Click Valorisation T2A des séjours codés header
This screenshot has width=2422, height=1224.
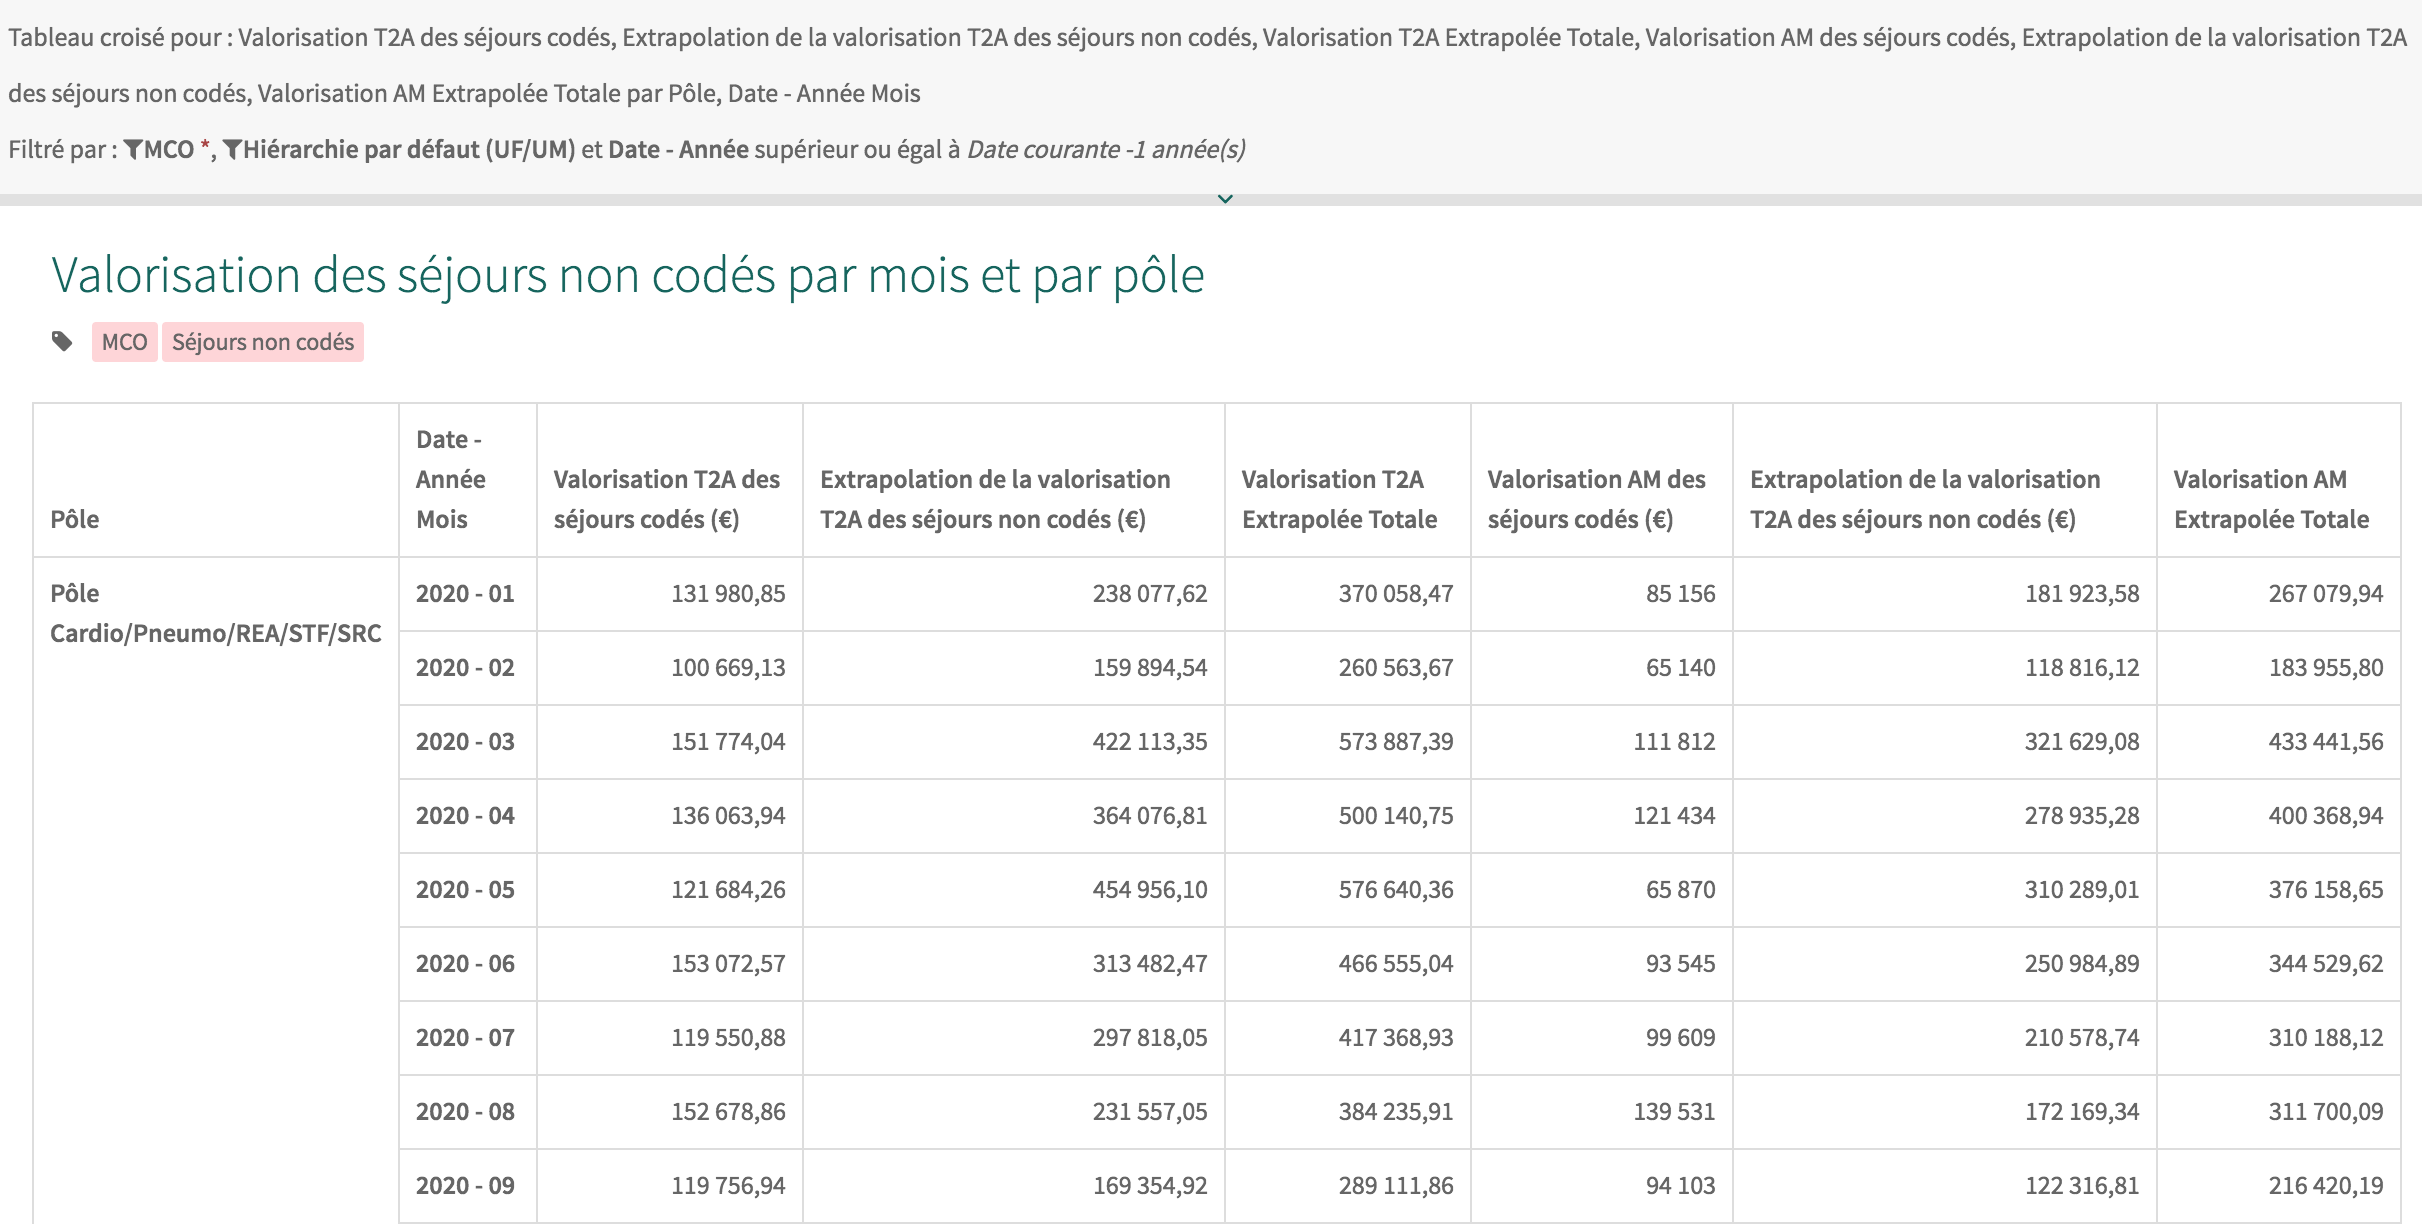(666, 499)
